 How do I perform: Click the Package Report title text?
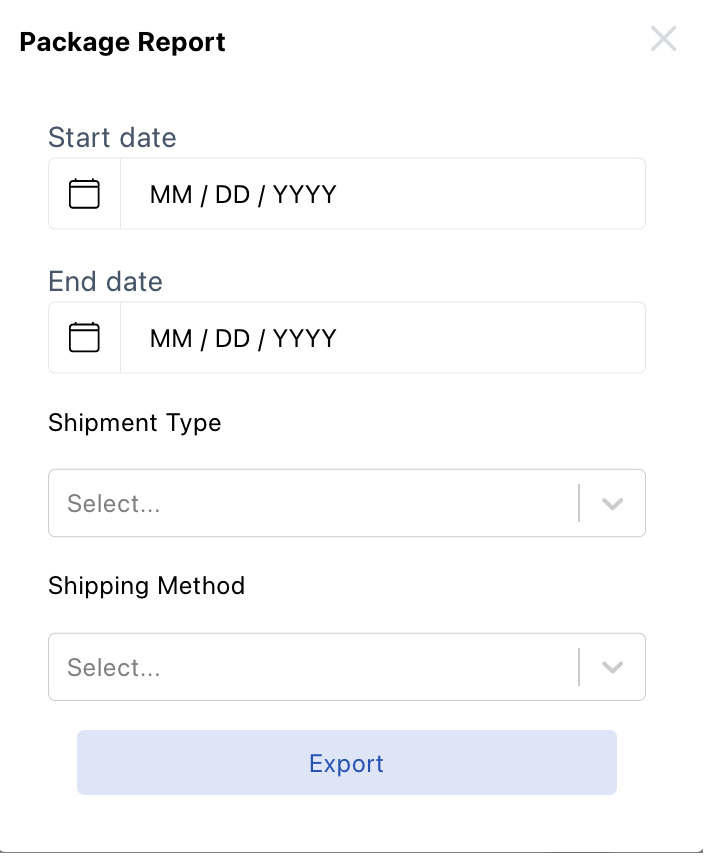coord(122,42)
